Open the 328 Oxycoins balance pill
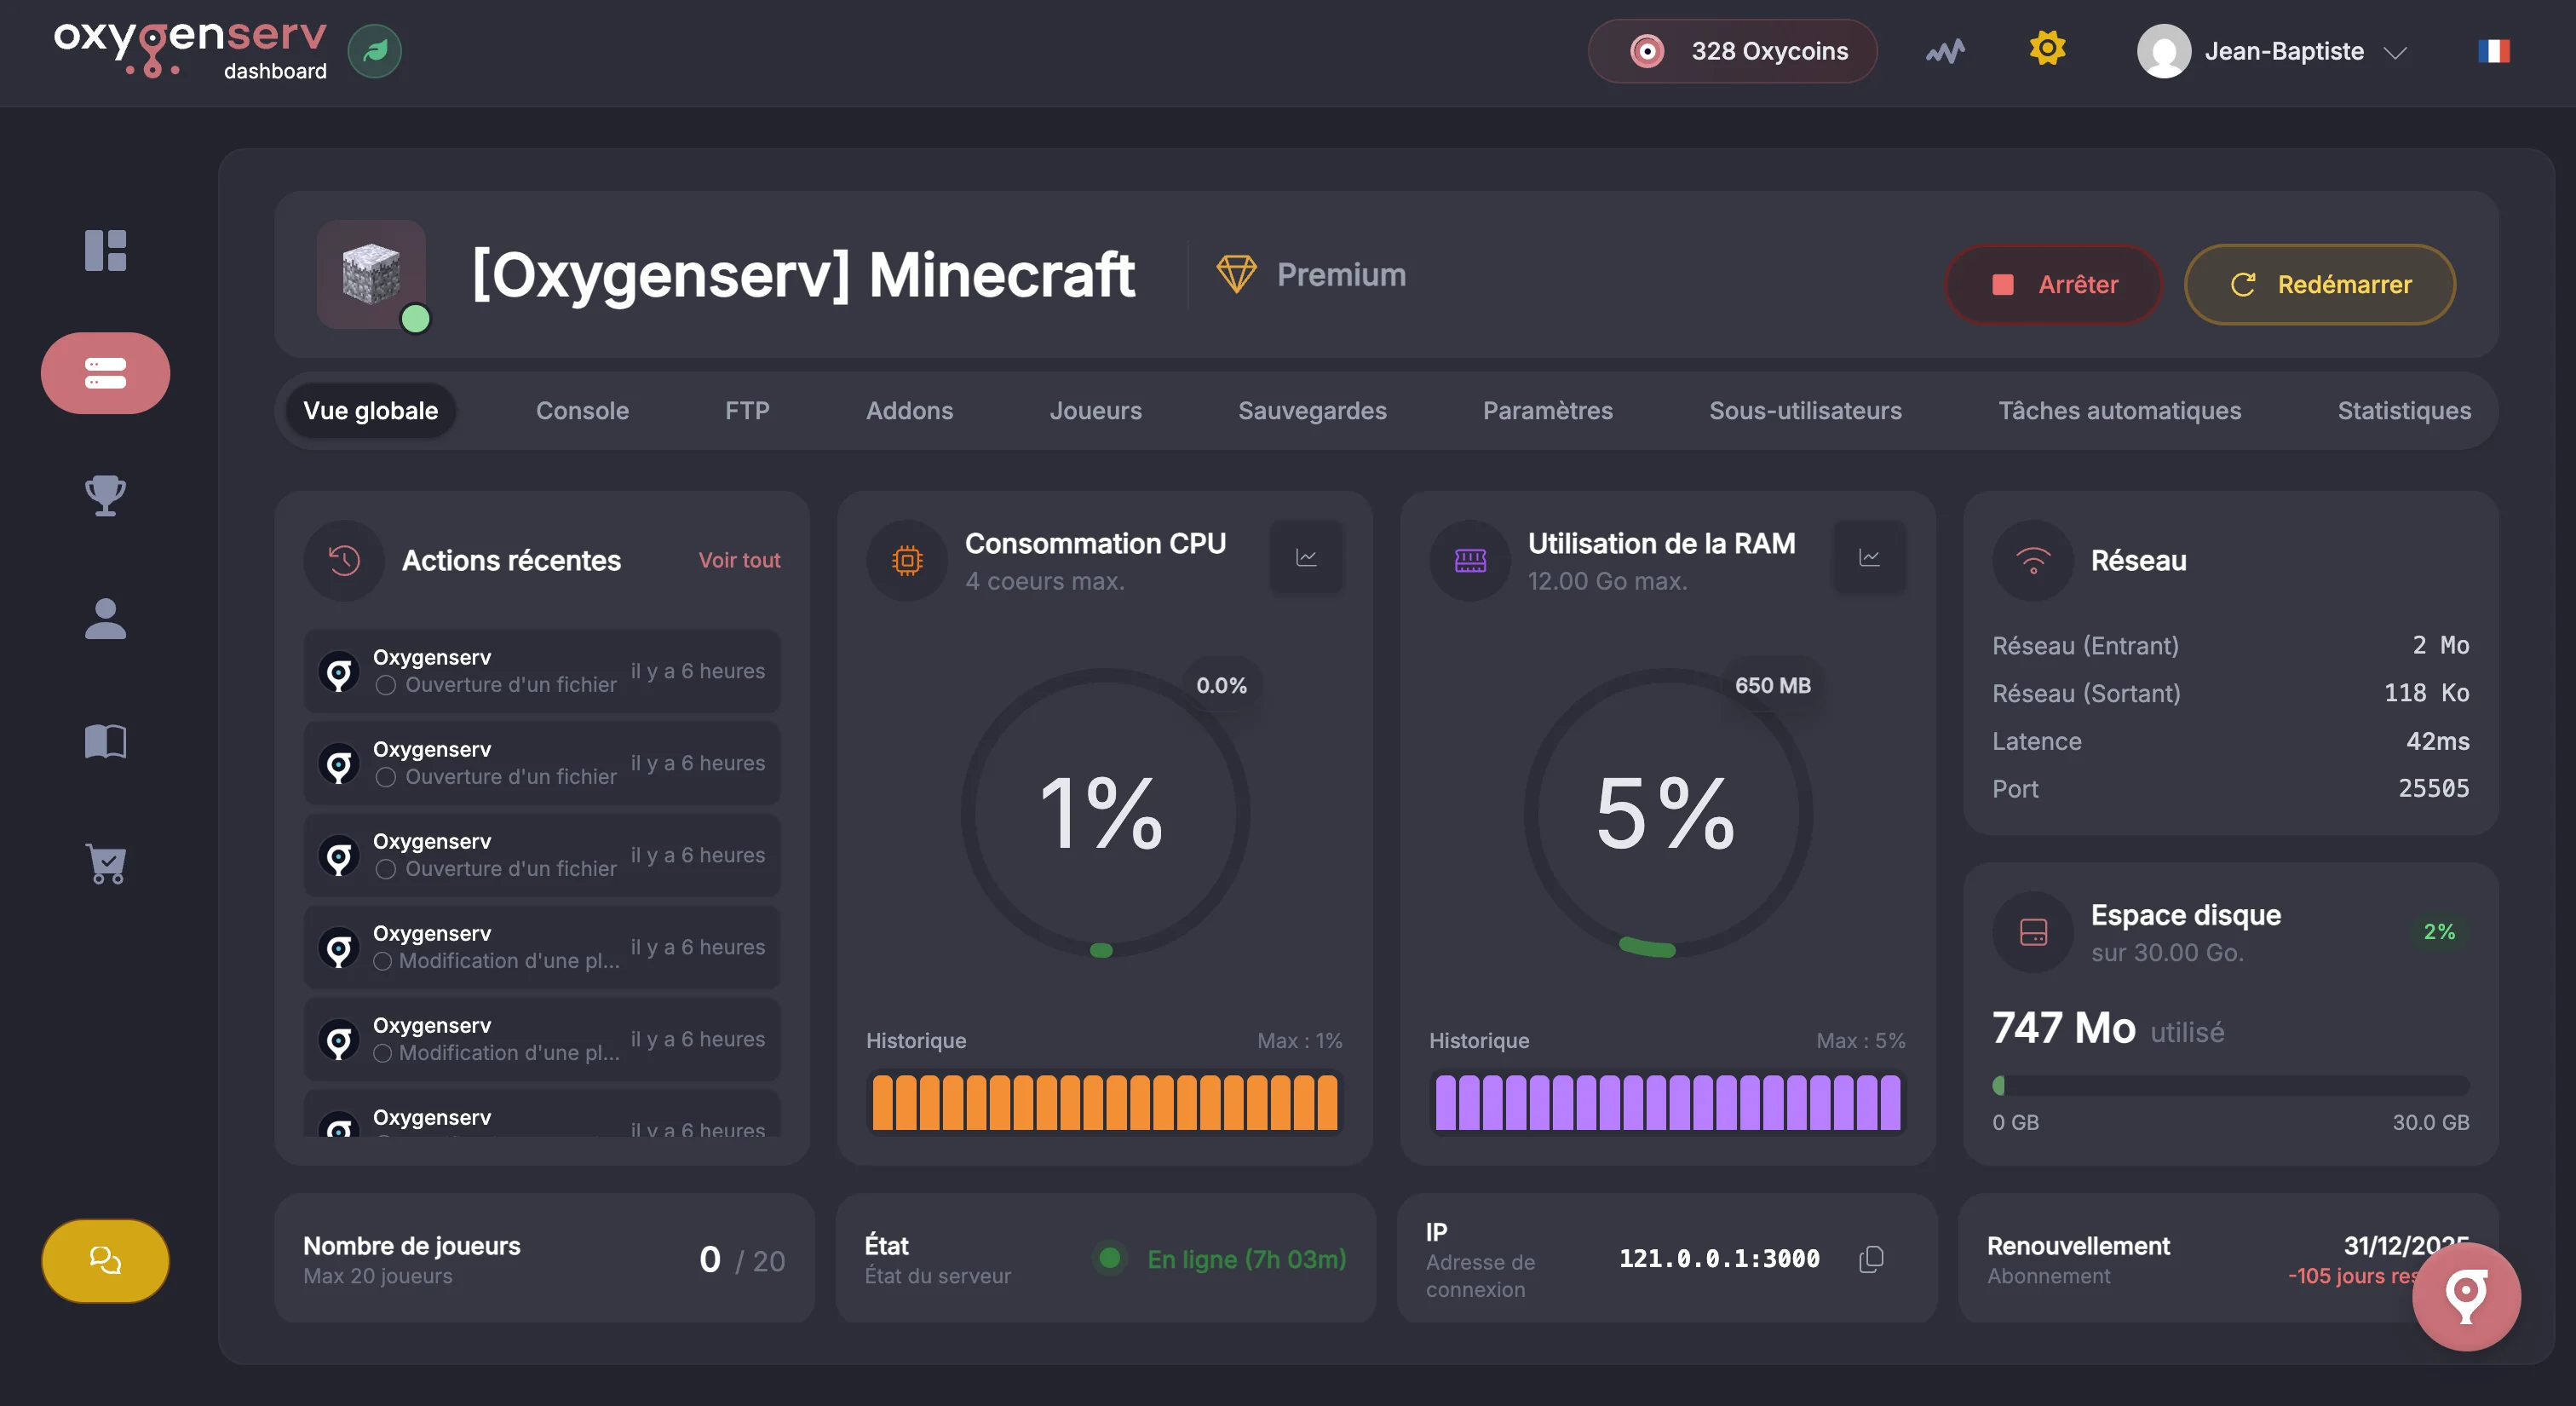This screenshot has width=2576, height=1406. click(1732, 51)
